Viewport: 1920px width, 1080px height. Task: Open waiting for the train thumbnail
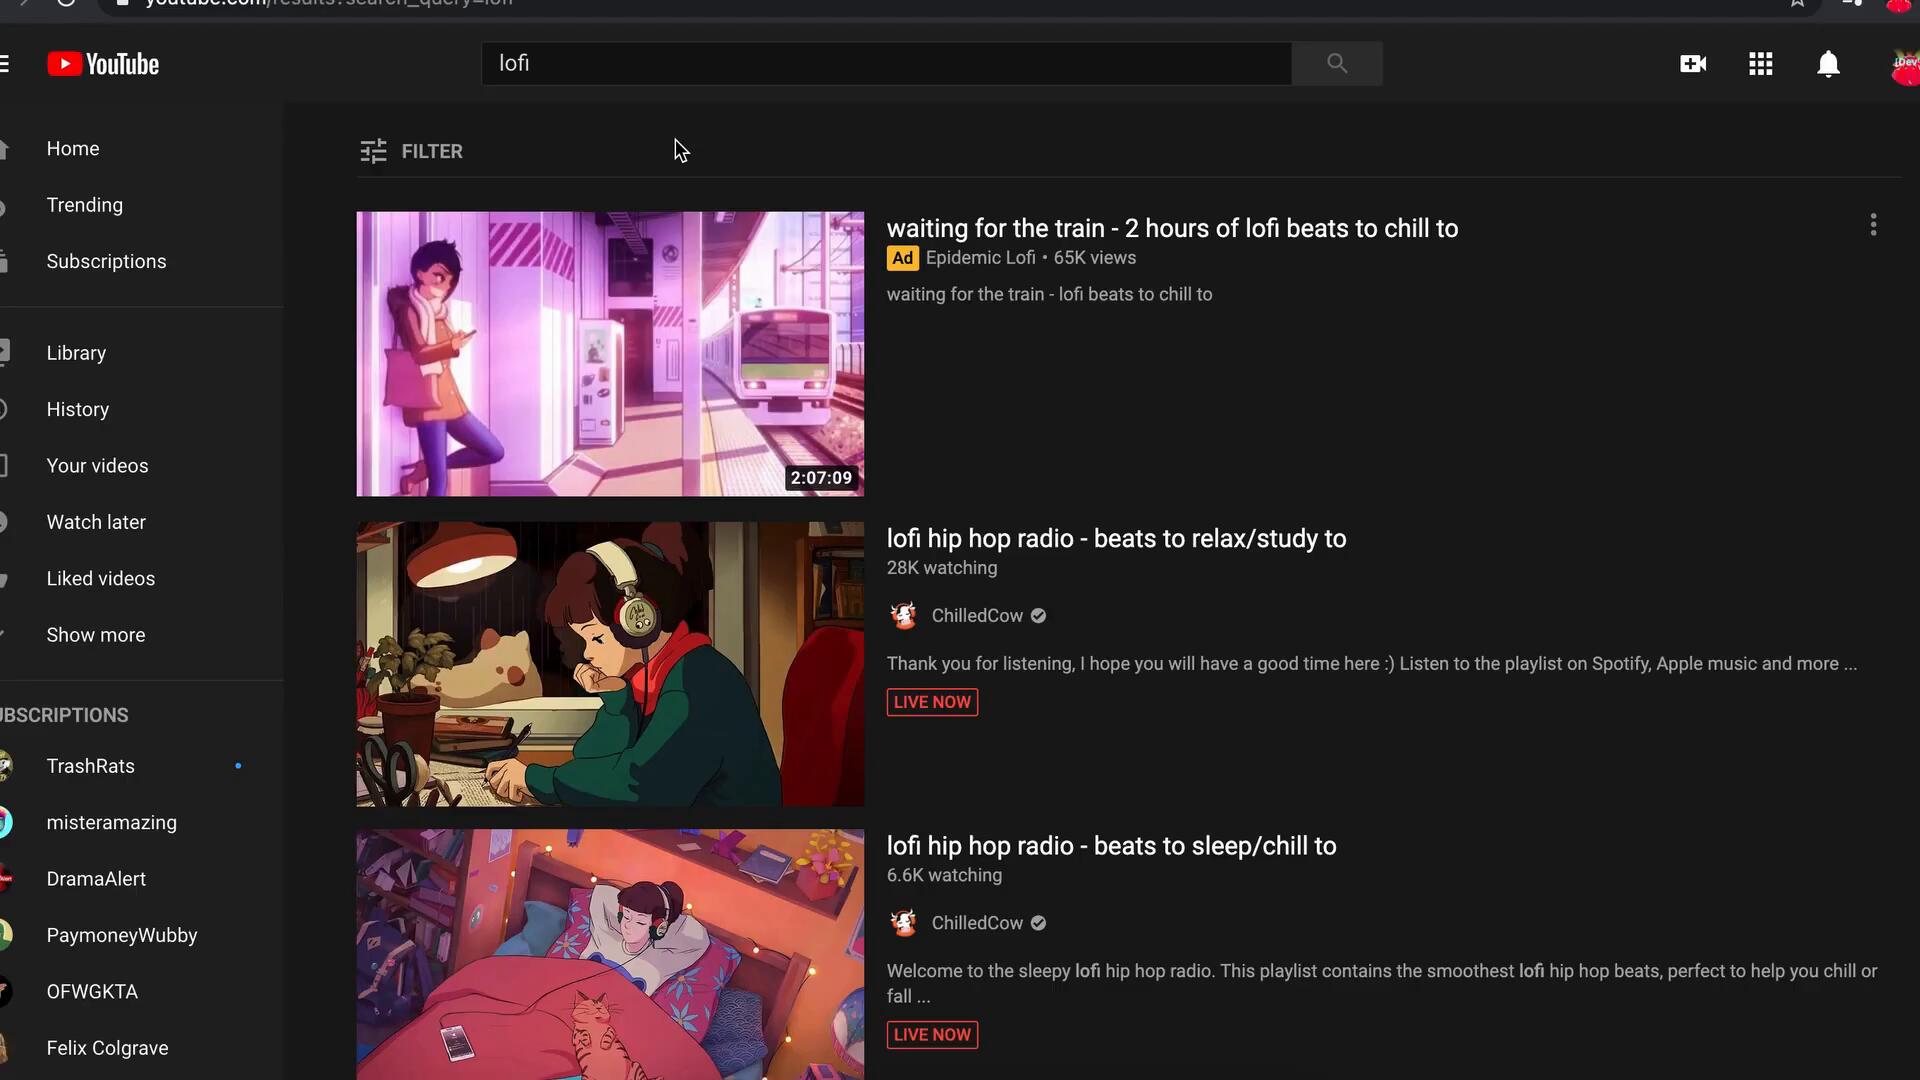(x=610, y=354)
